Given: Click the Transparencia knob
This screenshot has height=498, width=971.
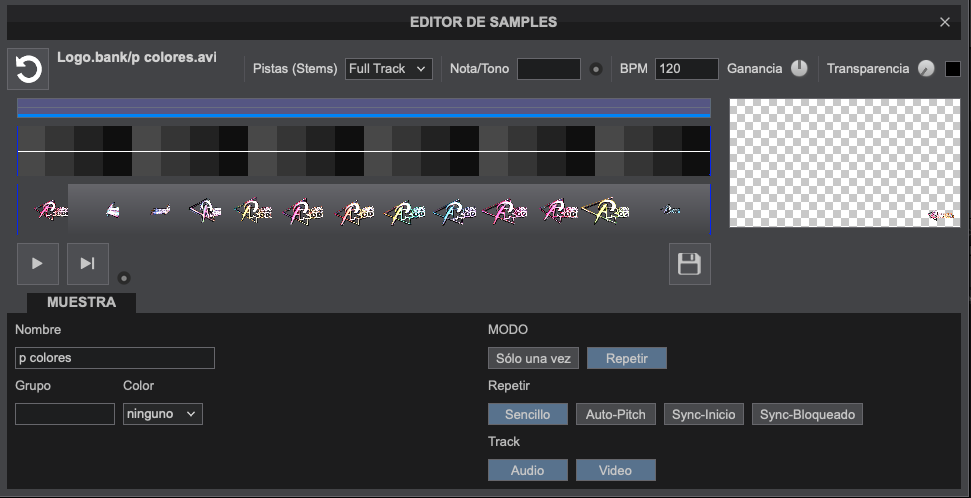Looking at the screenshot, I should tap(926, 69).
